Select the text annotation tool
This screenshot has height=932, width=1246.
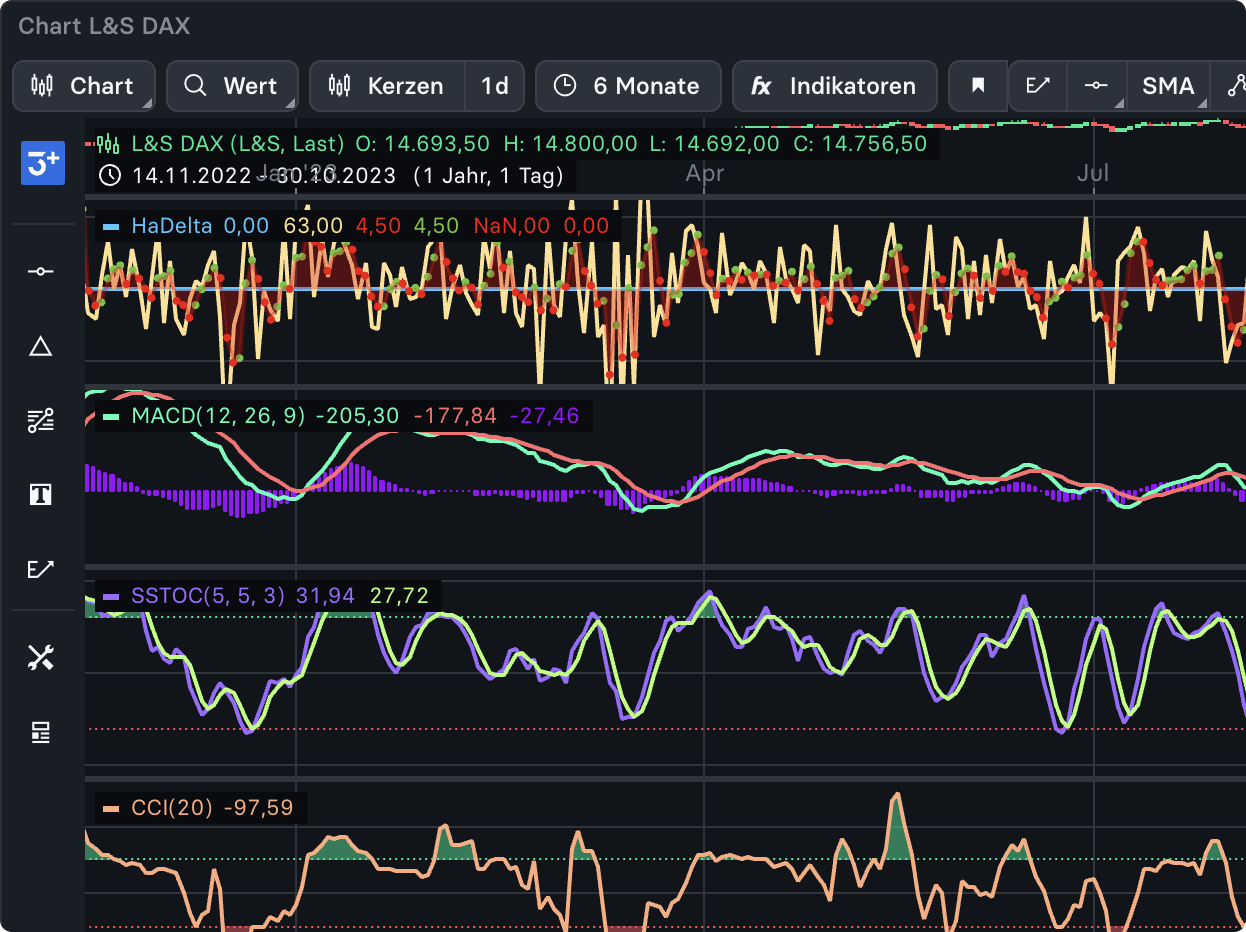coord(40,495)
